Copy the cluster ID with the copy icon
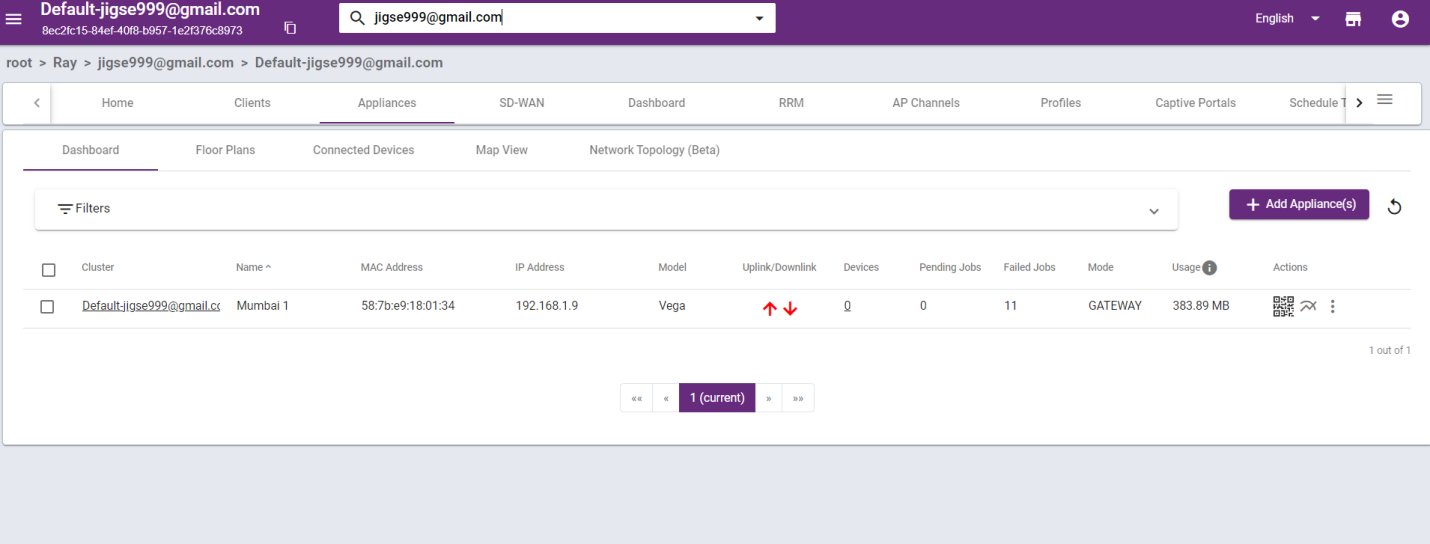This screenshot has width=1430, height=544. coord(290,28)
